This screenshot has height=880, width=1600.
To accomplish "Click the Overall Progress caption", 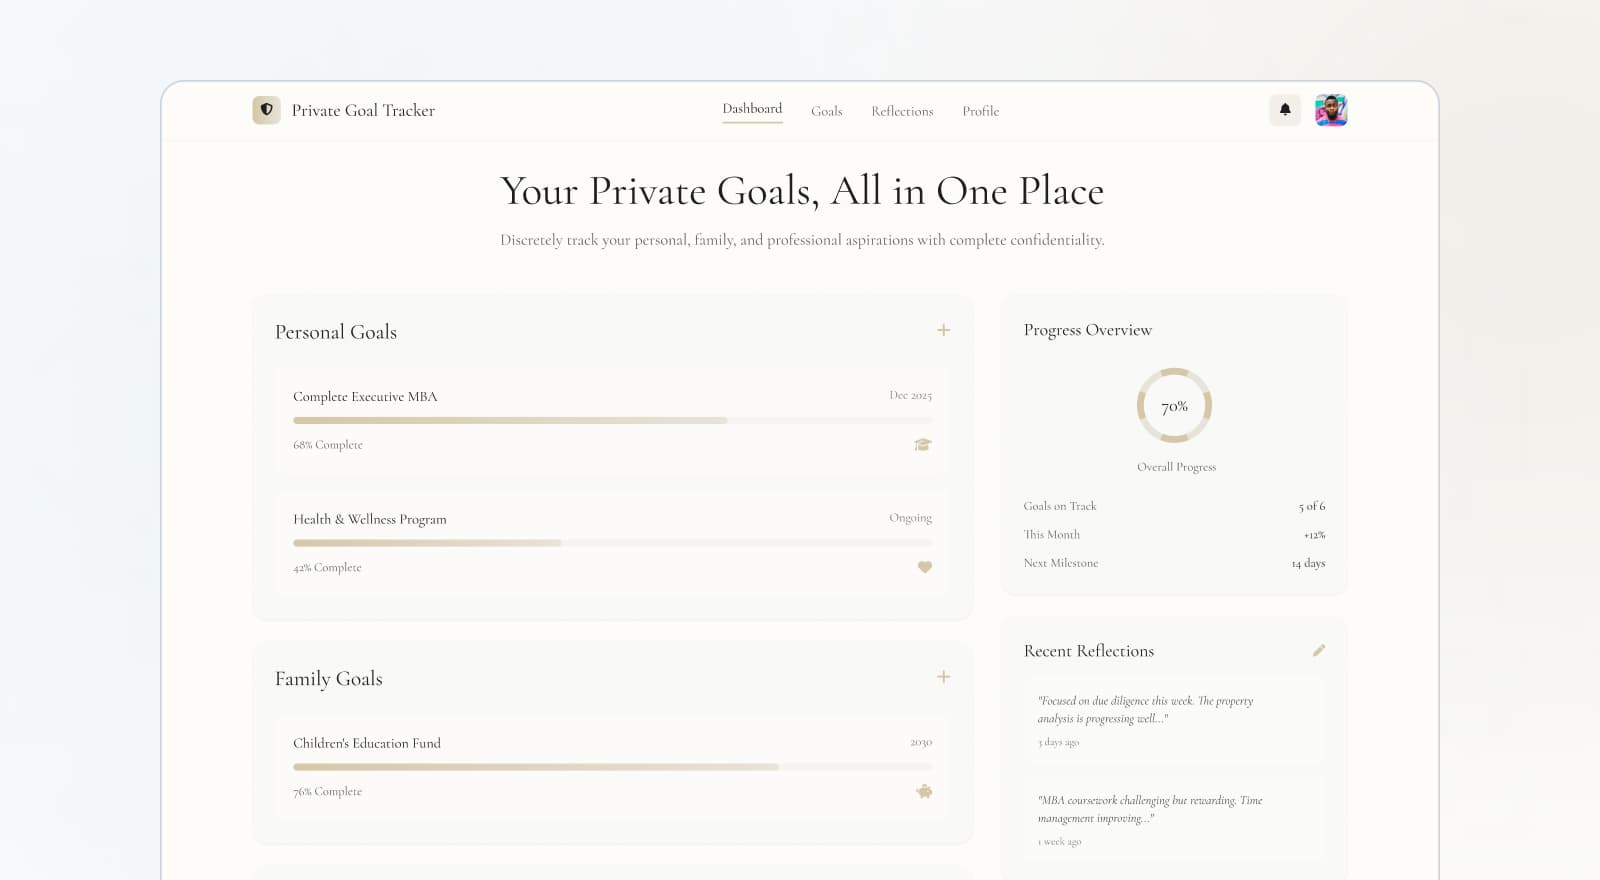I will point(1176,467).
